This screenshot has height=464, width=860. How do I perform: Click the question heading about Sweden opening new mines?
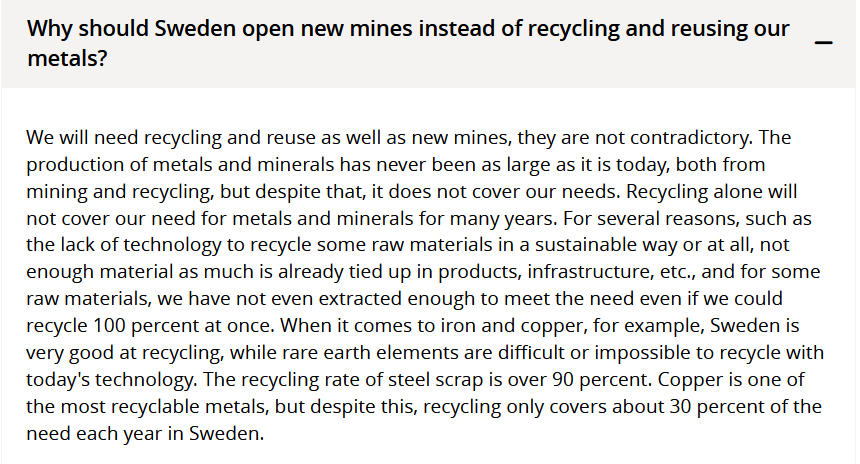408,29
